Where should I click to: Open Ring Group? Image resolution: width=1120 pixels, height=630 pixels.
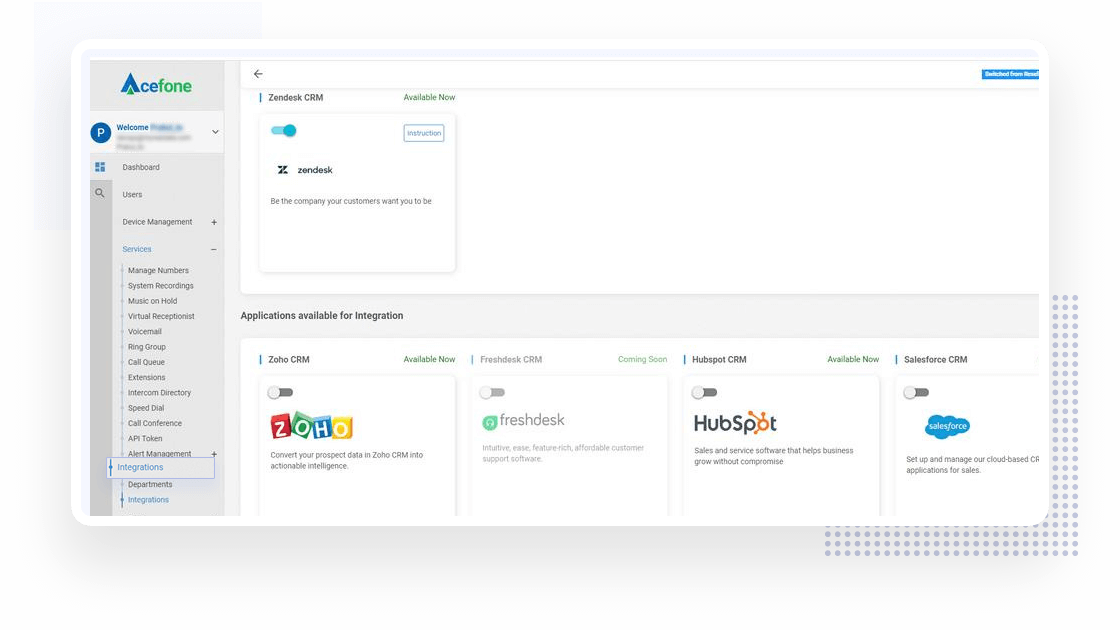146,347
